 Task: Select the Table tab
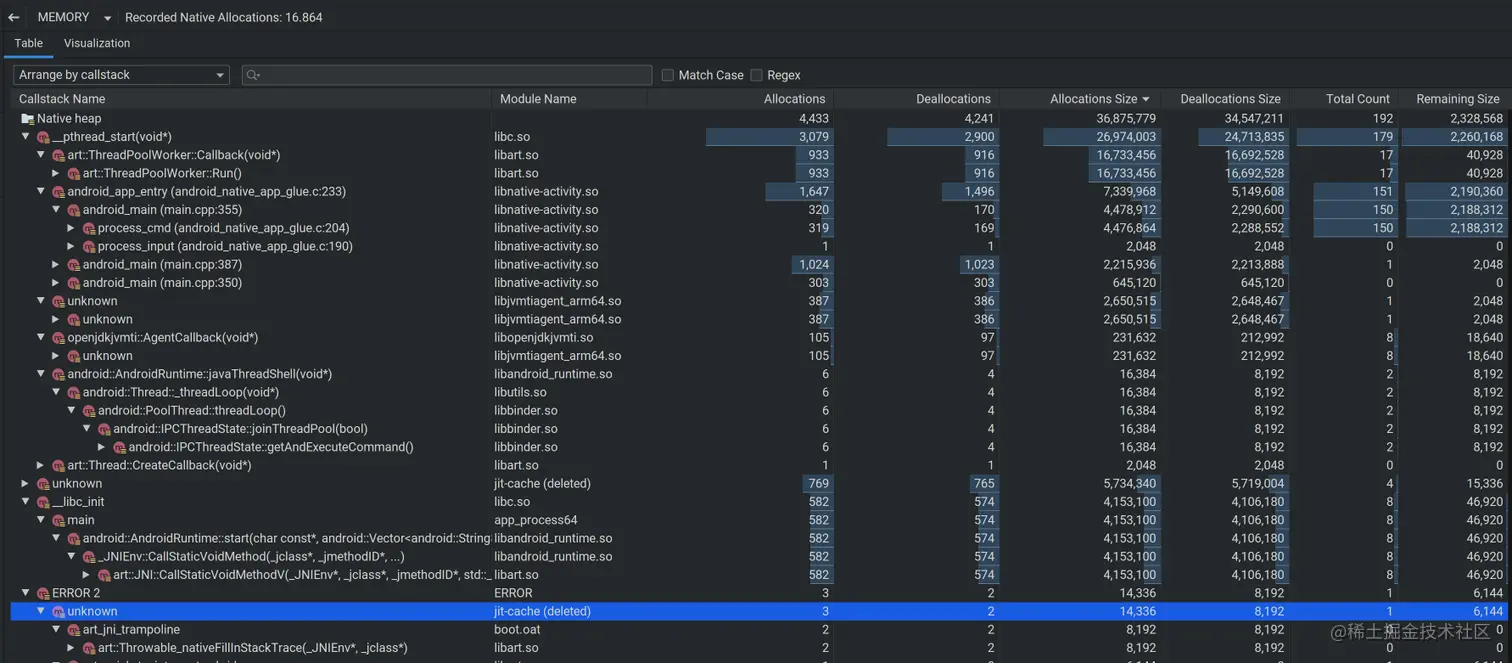coord(28,43)
